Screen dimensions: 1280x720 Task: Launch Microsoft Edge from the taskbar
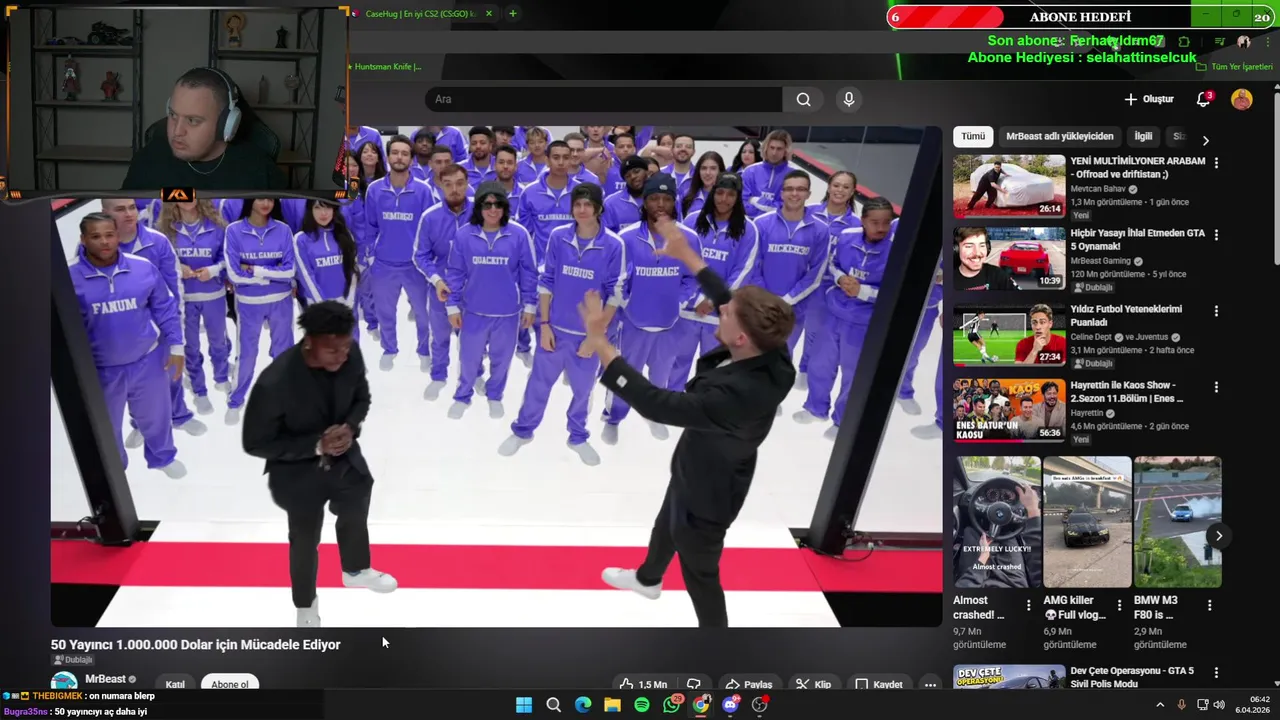[x=583, y=705]
